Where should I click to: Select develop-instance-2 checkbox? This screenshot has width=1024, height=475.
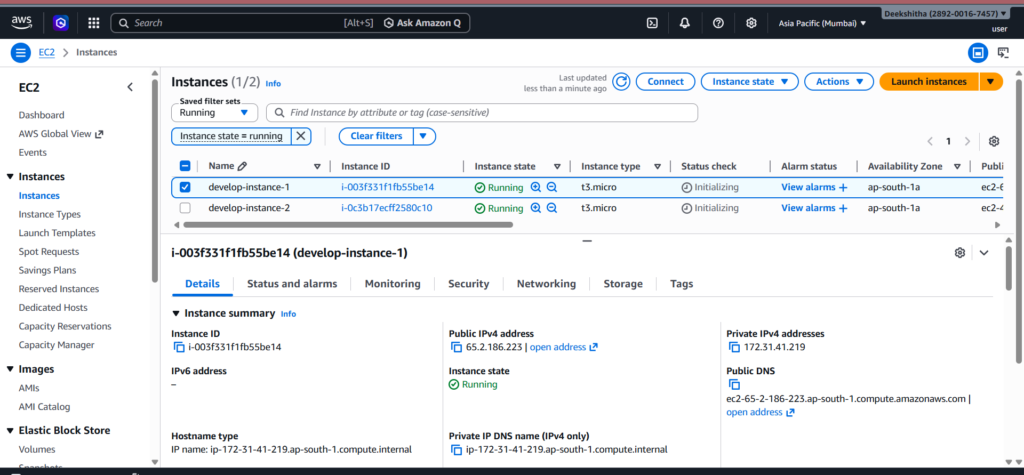click(184, 208)
